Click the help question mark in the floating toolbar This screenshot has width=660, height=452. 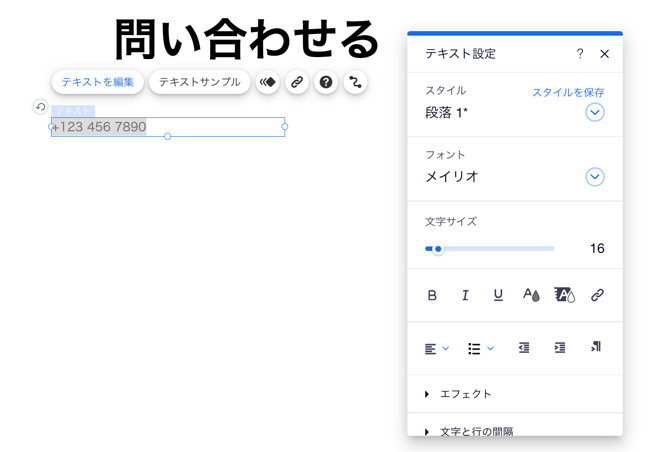(326, 82)
